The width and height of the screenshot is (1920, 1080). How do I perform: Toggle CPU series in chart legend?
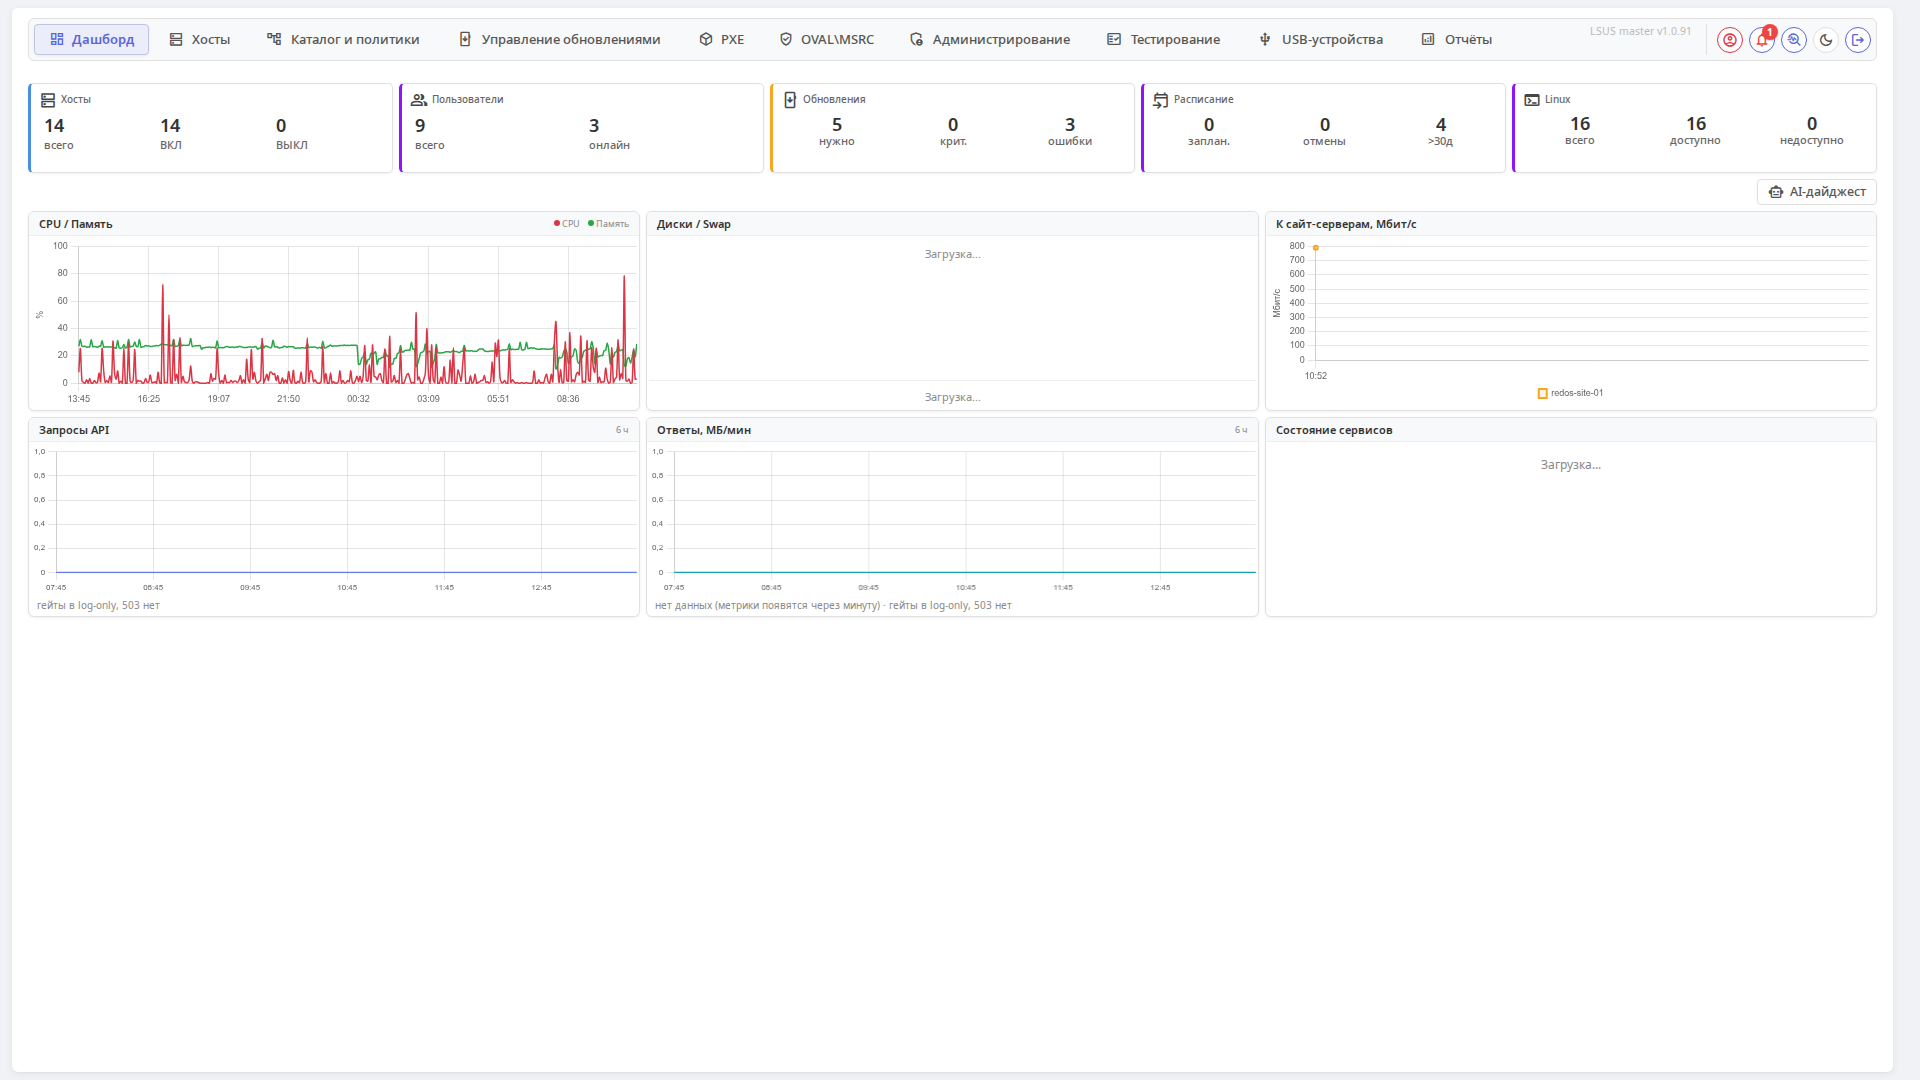pyautogui.click(x=567, y=224)
